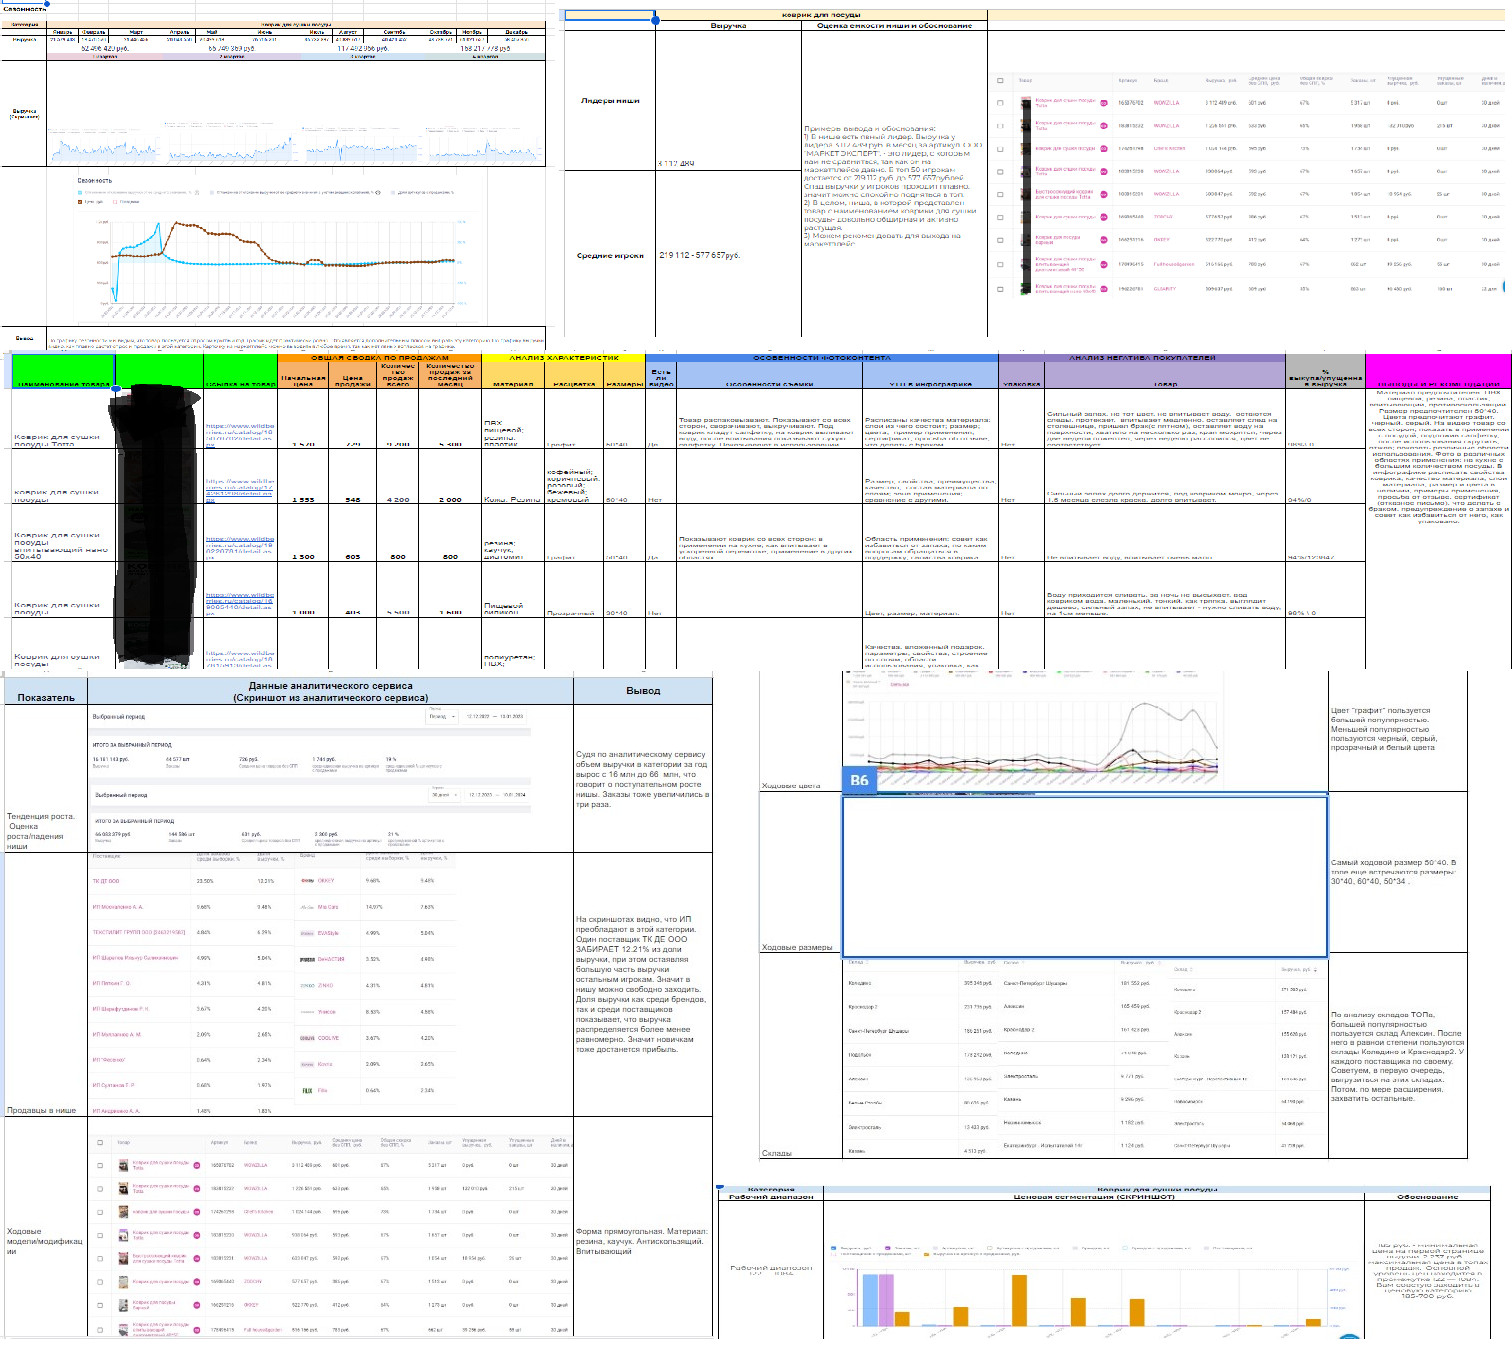Select the Ходовые цвета cell
Image resolution: width=1512 pixels, height=1346 pixels.
800,733
